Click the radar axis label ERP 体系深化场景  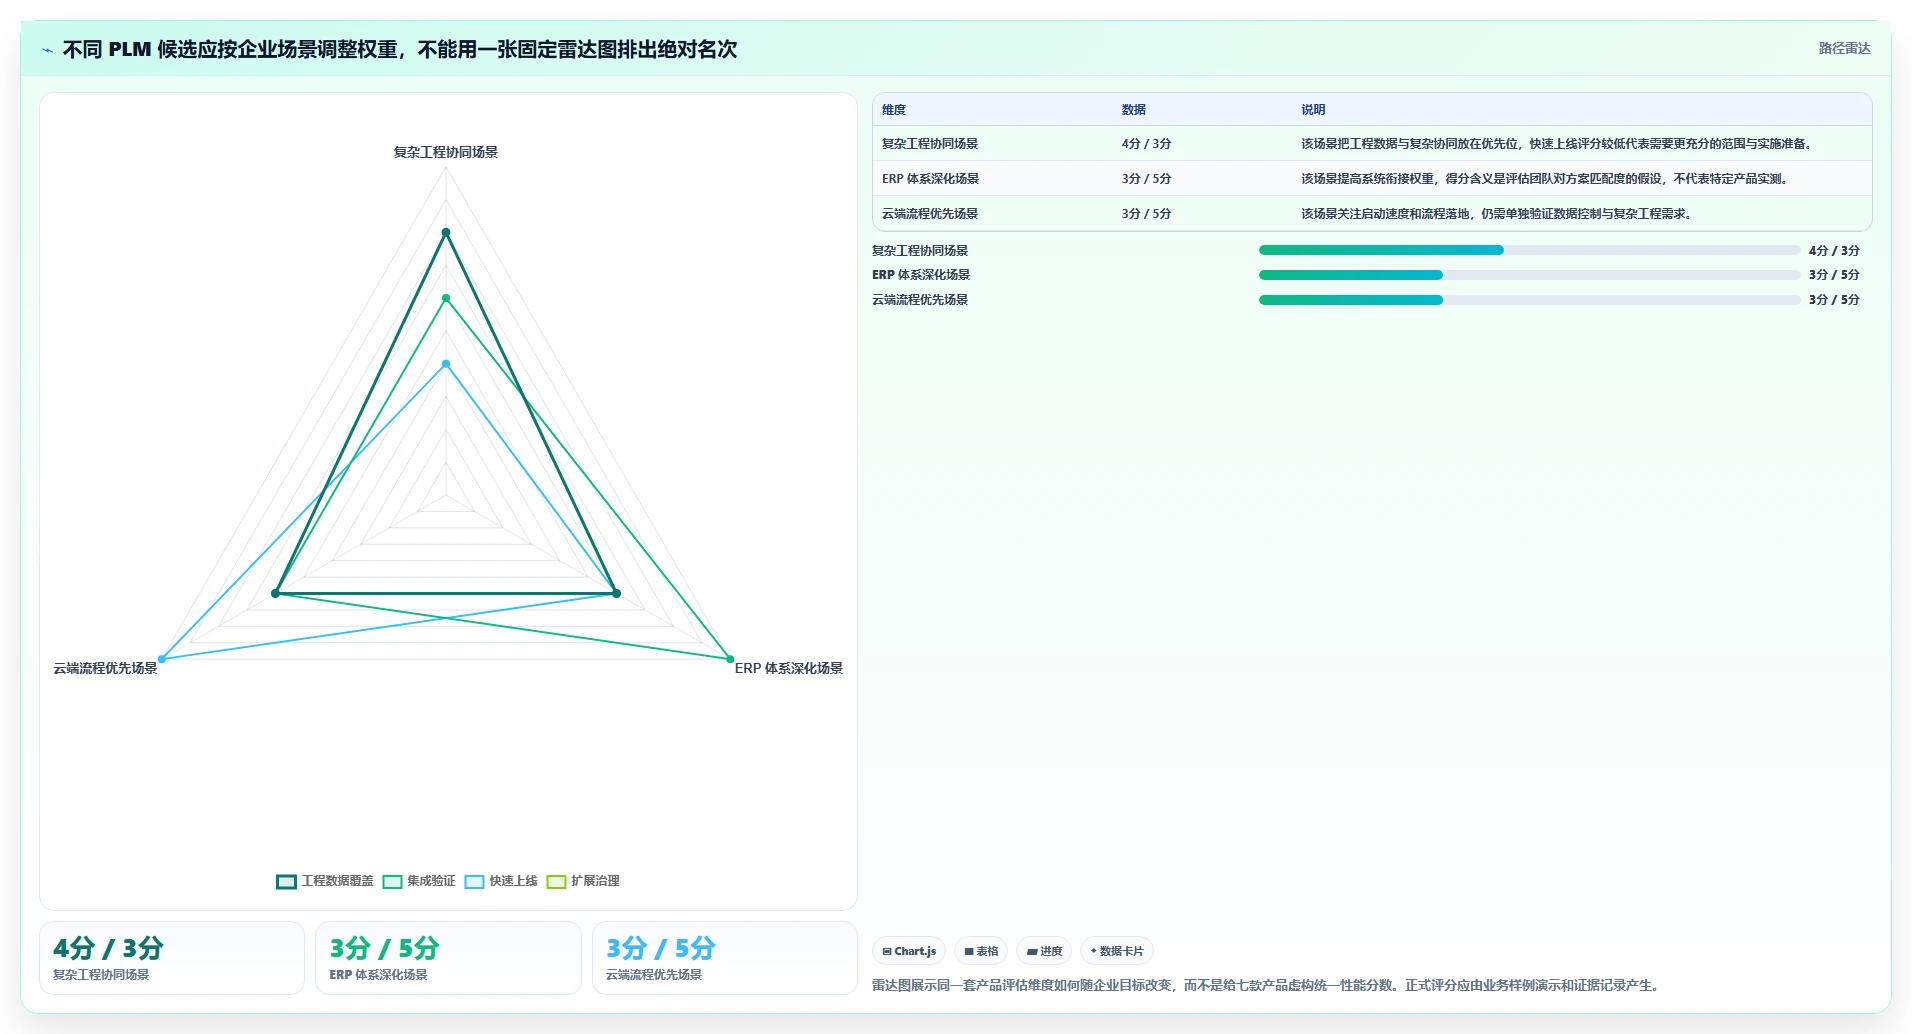[x=789, y=668]
